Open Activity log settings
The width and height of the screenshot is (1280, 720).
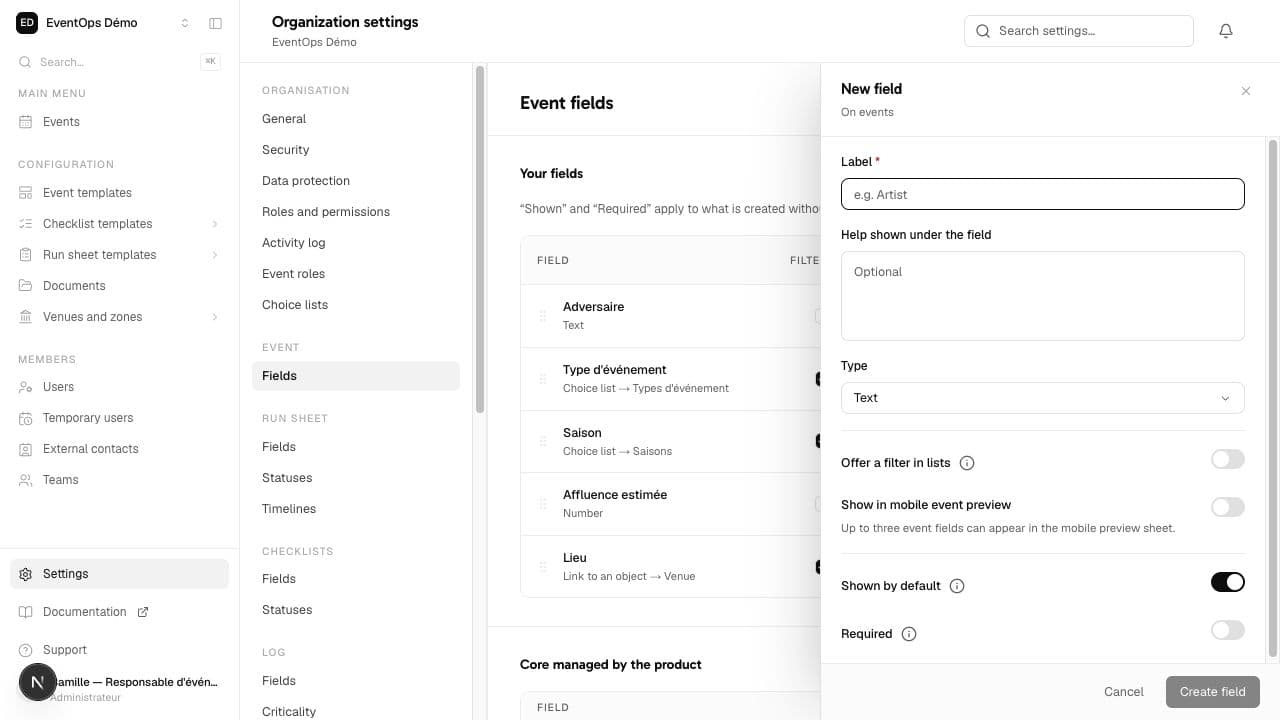click(356, 243)
